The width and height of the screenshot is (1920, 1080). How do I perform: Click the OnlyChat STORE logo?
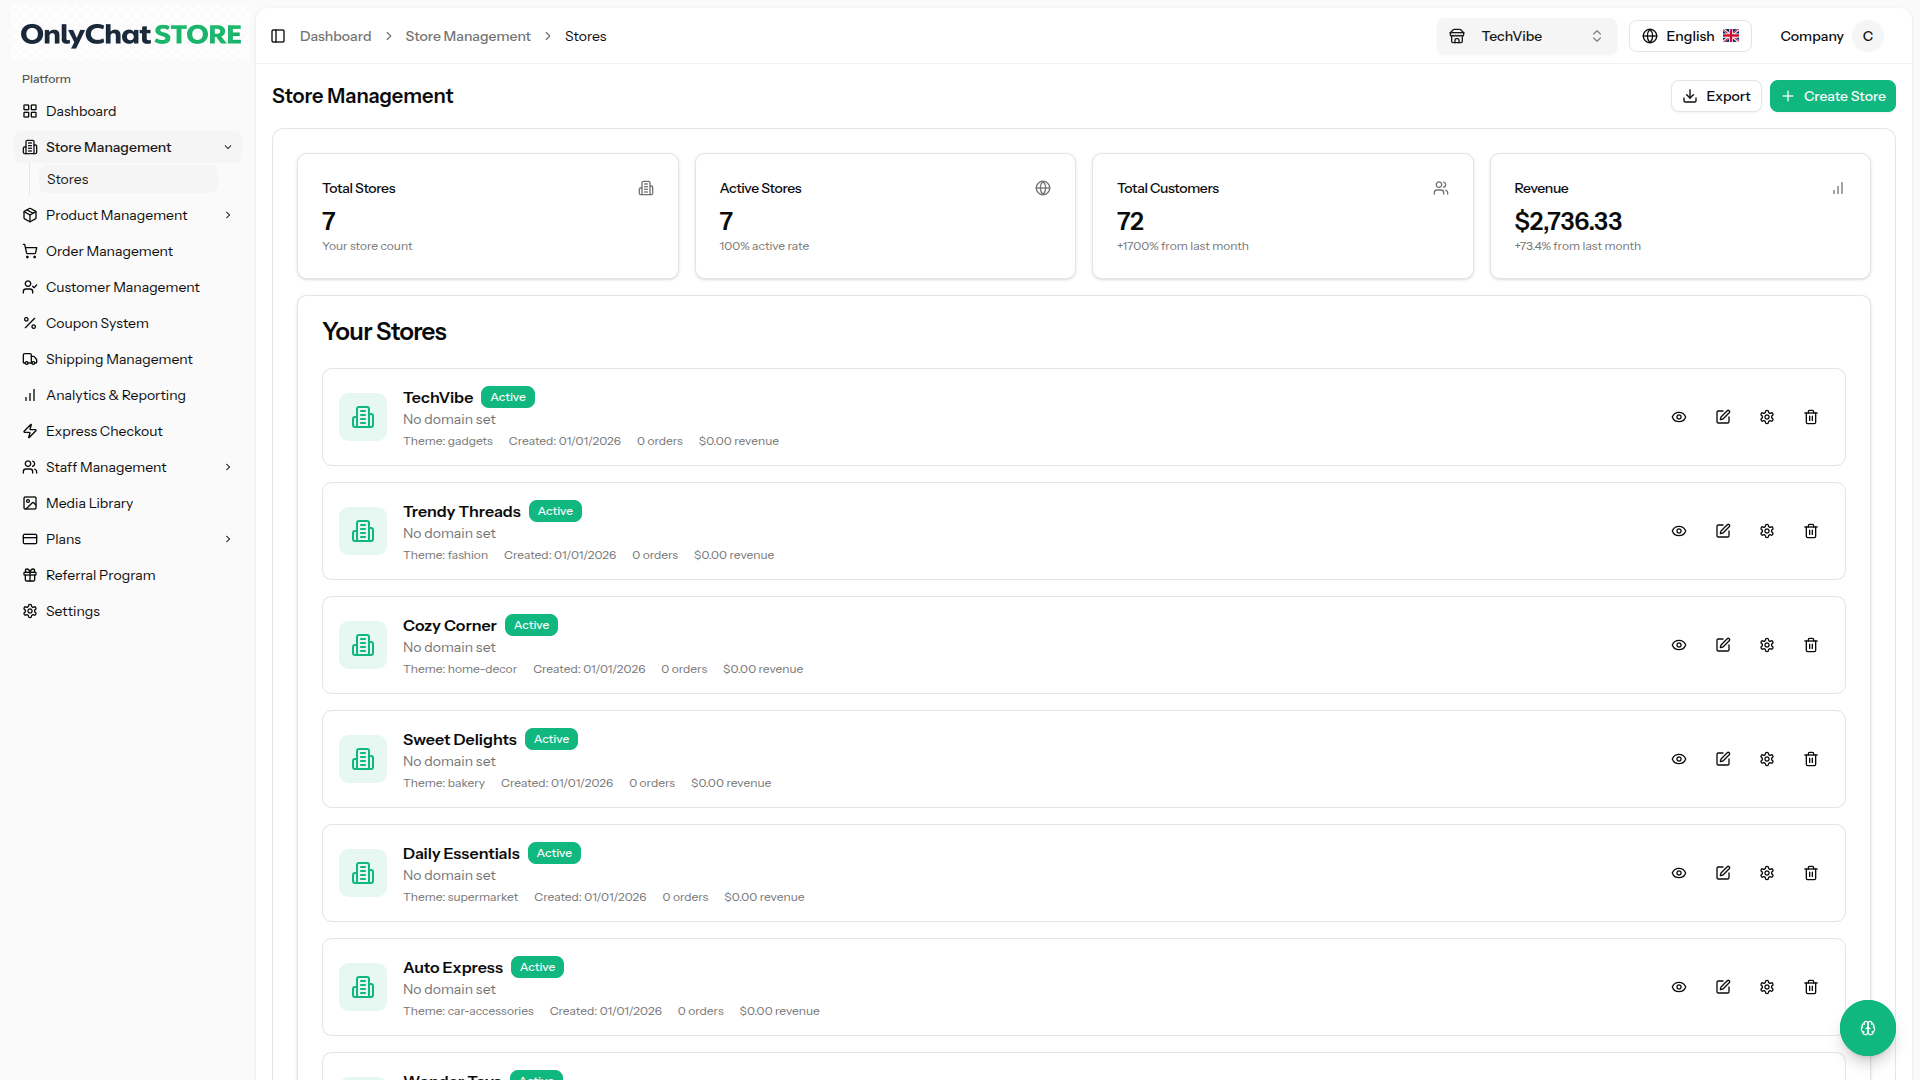pyautogui.click(x=131, y=34)
